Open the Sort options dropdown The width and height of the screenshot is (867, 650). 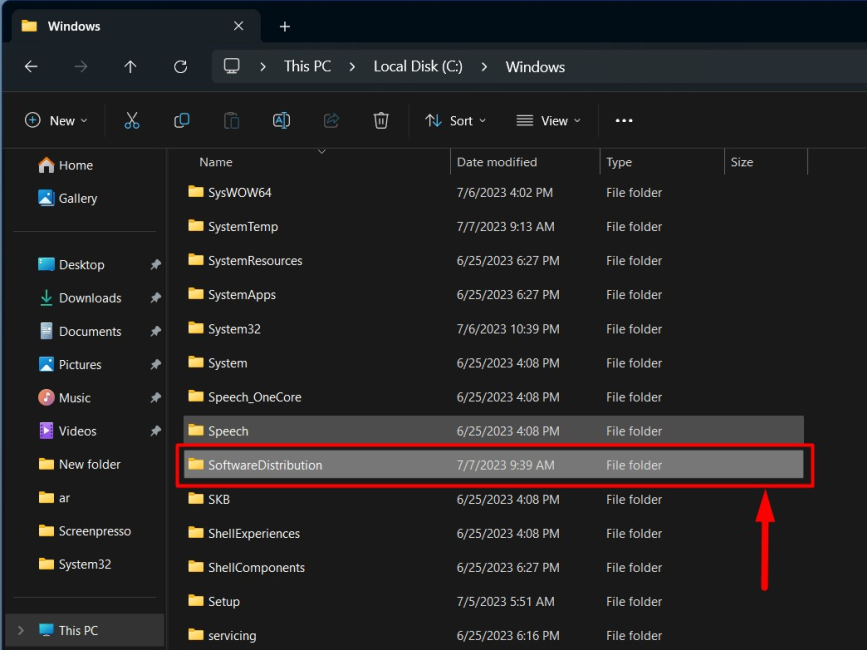point(455,121)
